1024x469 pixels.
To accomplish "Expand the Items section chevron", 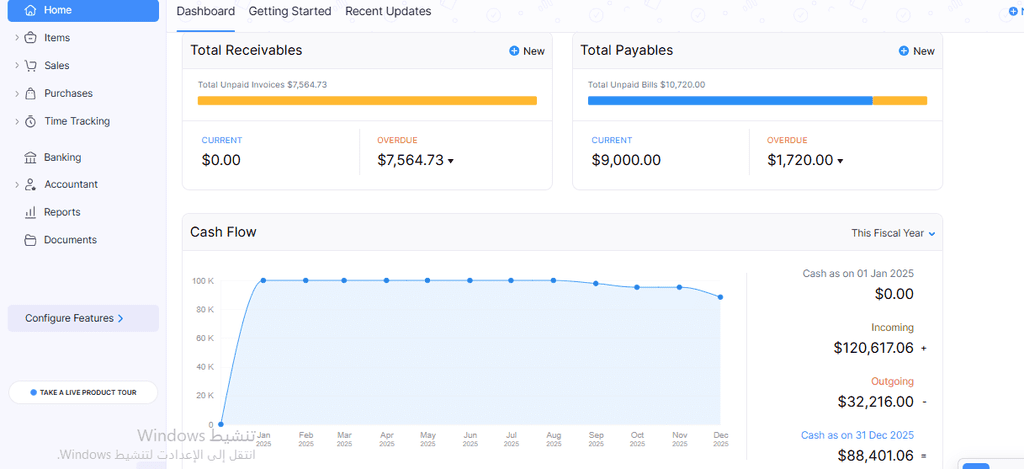I will [x=16, y=38].
